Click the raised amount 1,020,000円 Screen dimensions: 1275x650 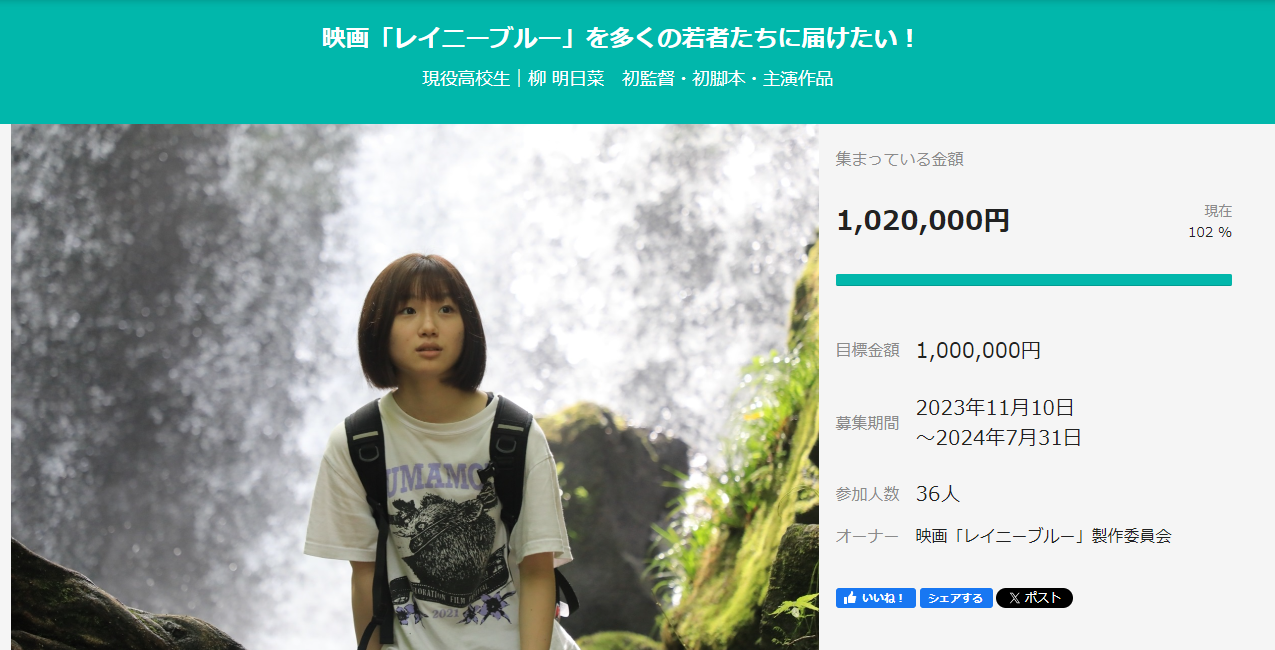tap(923, 221)
